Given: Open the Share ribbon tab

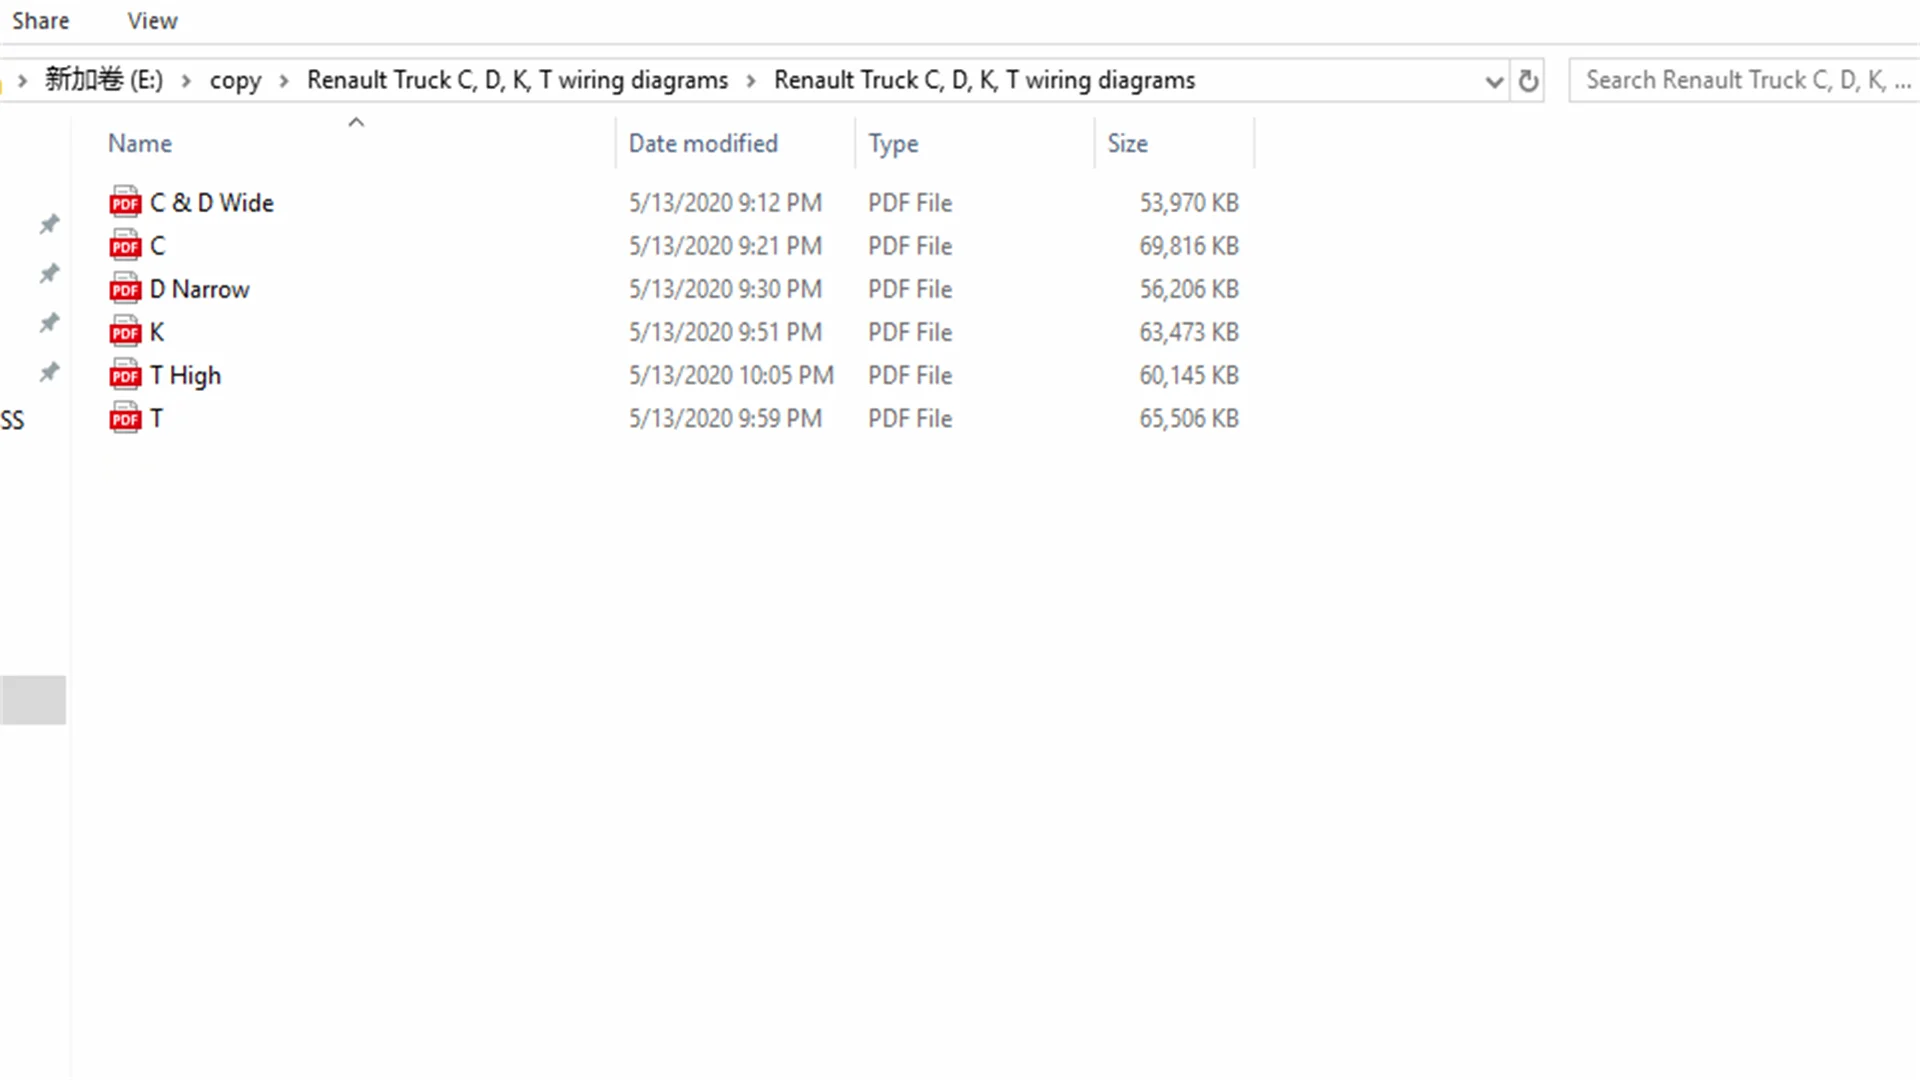Looking at the screenshot, I should tap(40, 21).
